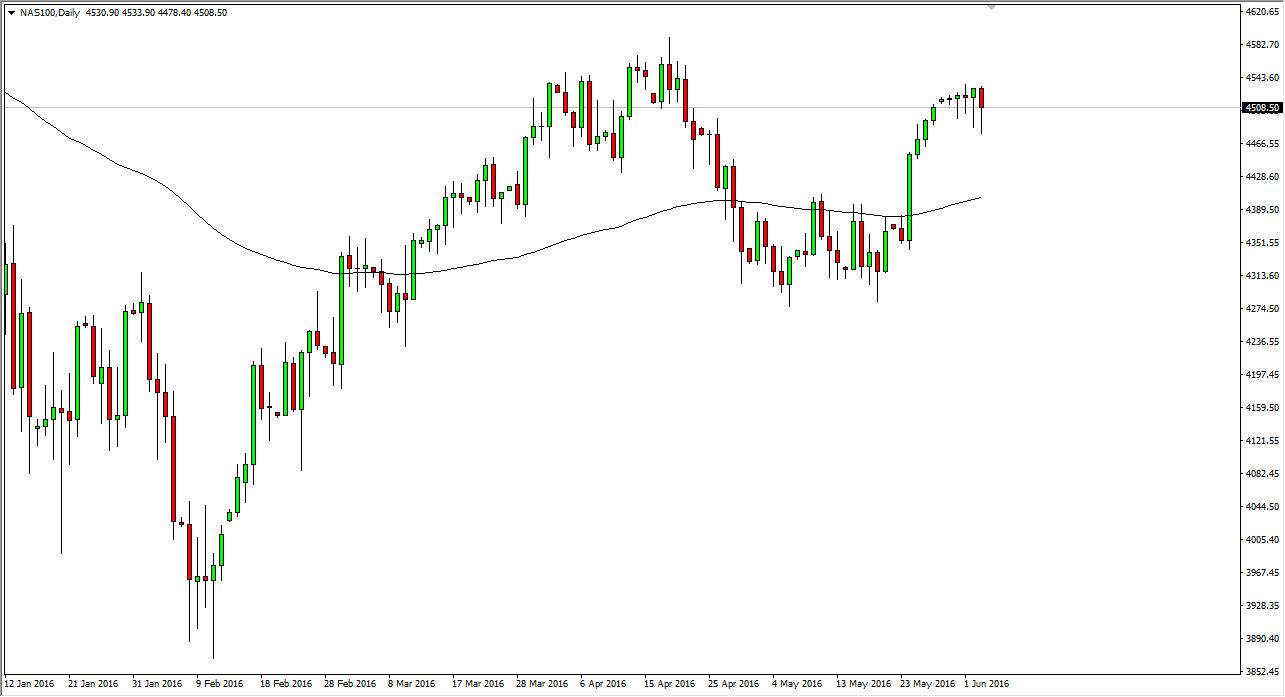Select the chart shift triangle marker at top
This screenshot has height=697, width=1285.
point(991,7)
